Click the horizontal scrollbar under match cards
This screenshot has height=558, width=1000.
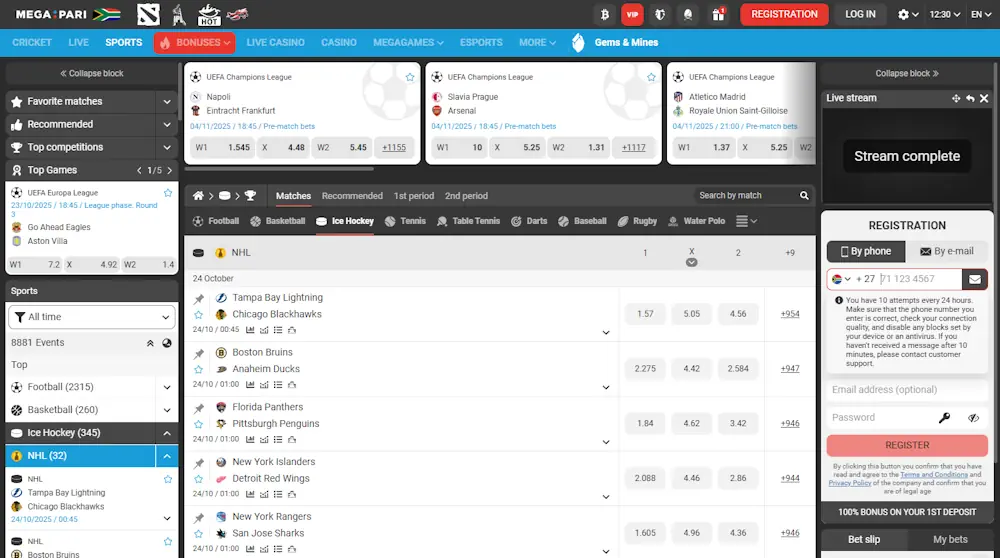(x=279, y=169)
